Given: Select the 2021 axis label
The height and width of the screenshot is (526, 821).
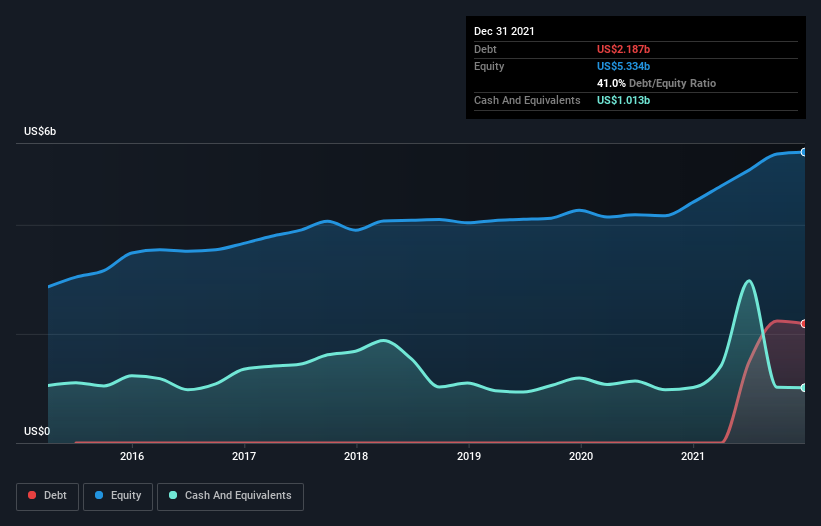Looking at the screenshot, I should [x=693, y=456].
